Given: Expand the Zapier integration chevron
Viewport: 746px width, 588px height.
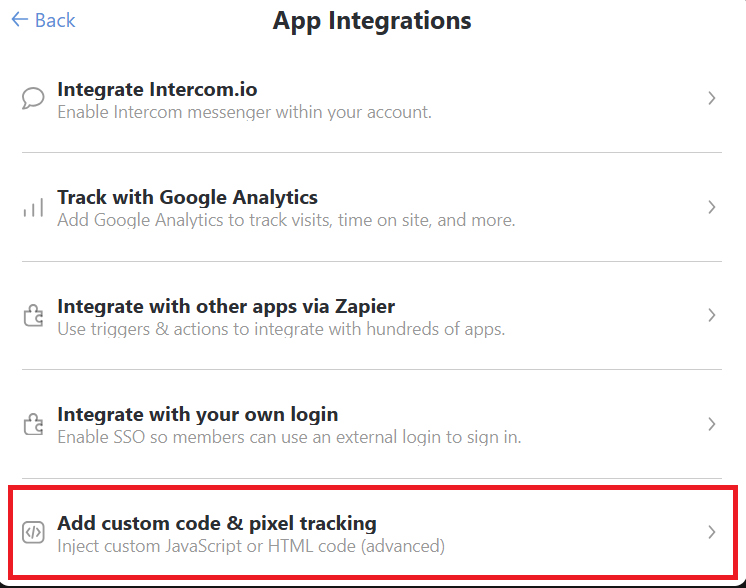Looking at the screenshot, I should point(712,315).
